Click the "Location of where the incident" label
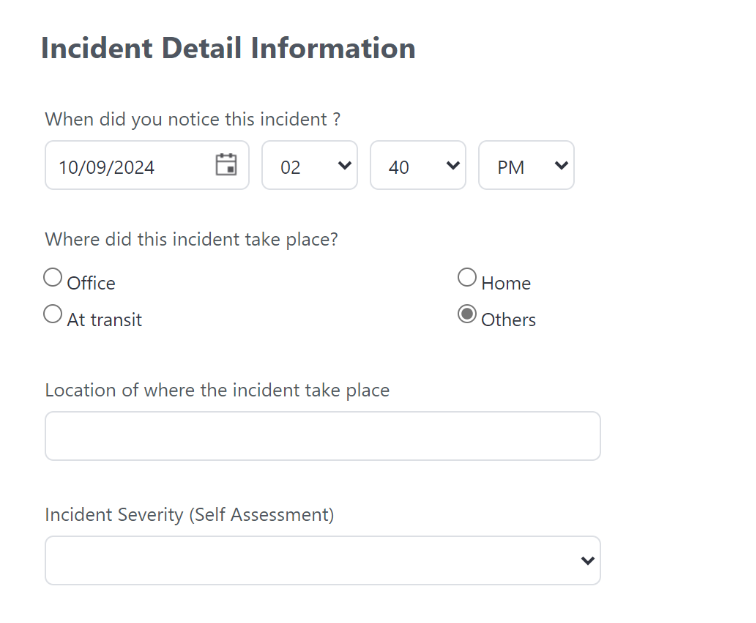 (x=217, y=390)
